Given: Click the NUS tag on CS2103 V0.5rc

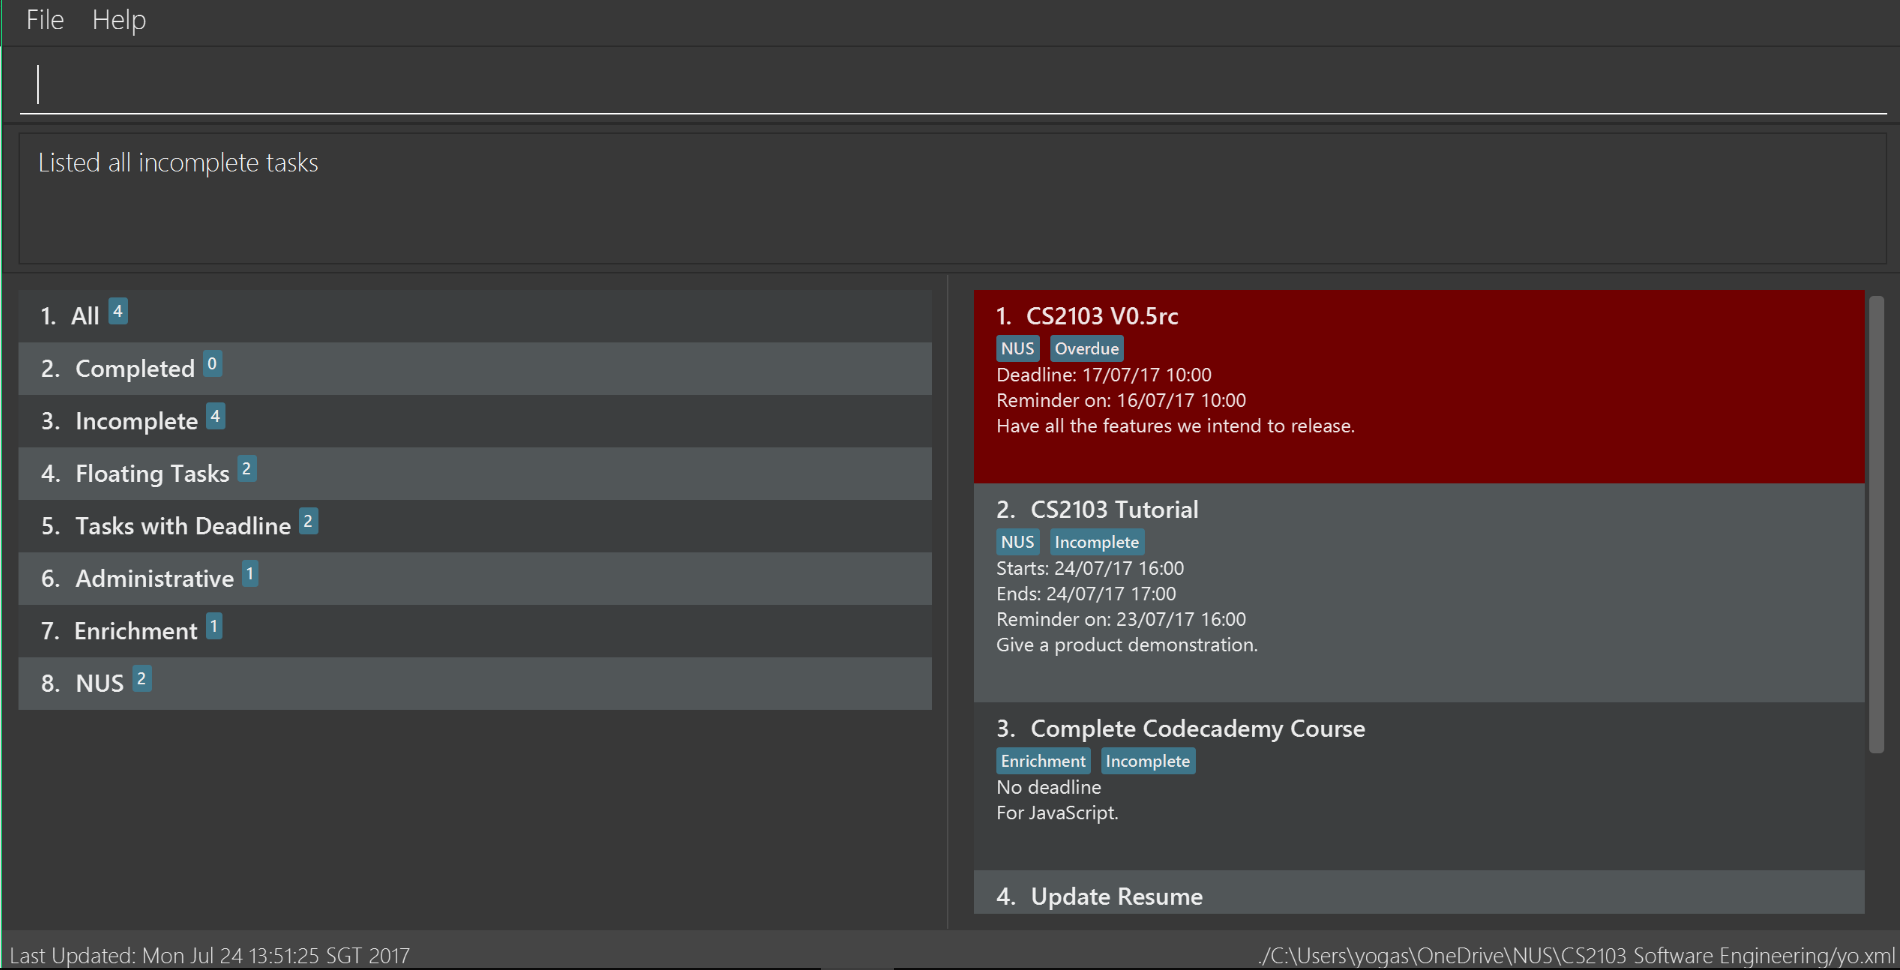Looking at the screenshot, I should (1018, 348).
